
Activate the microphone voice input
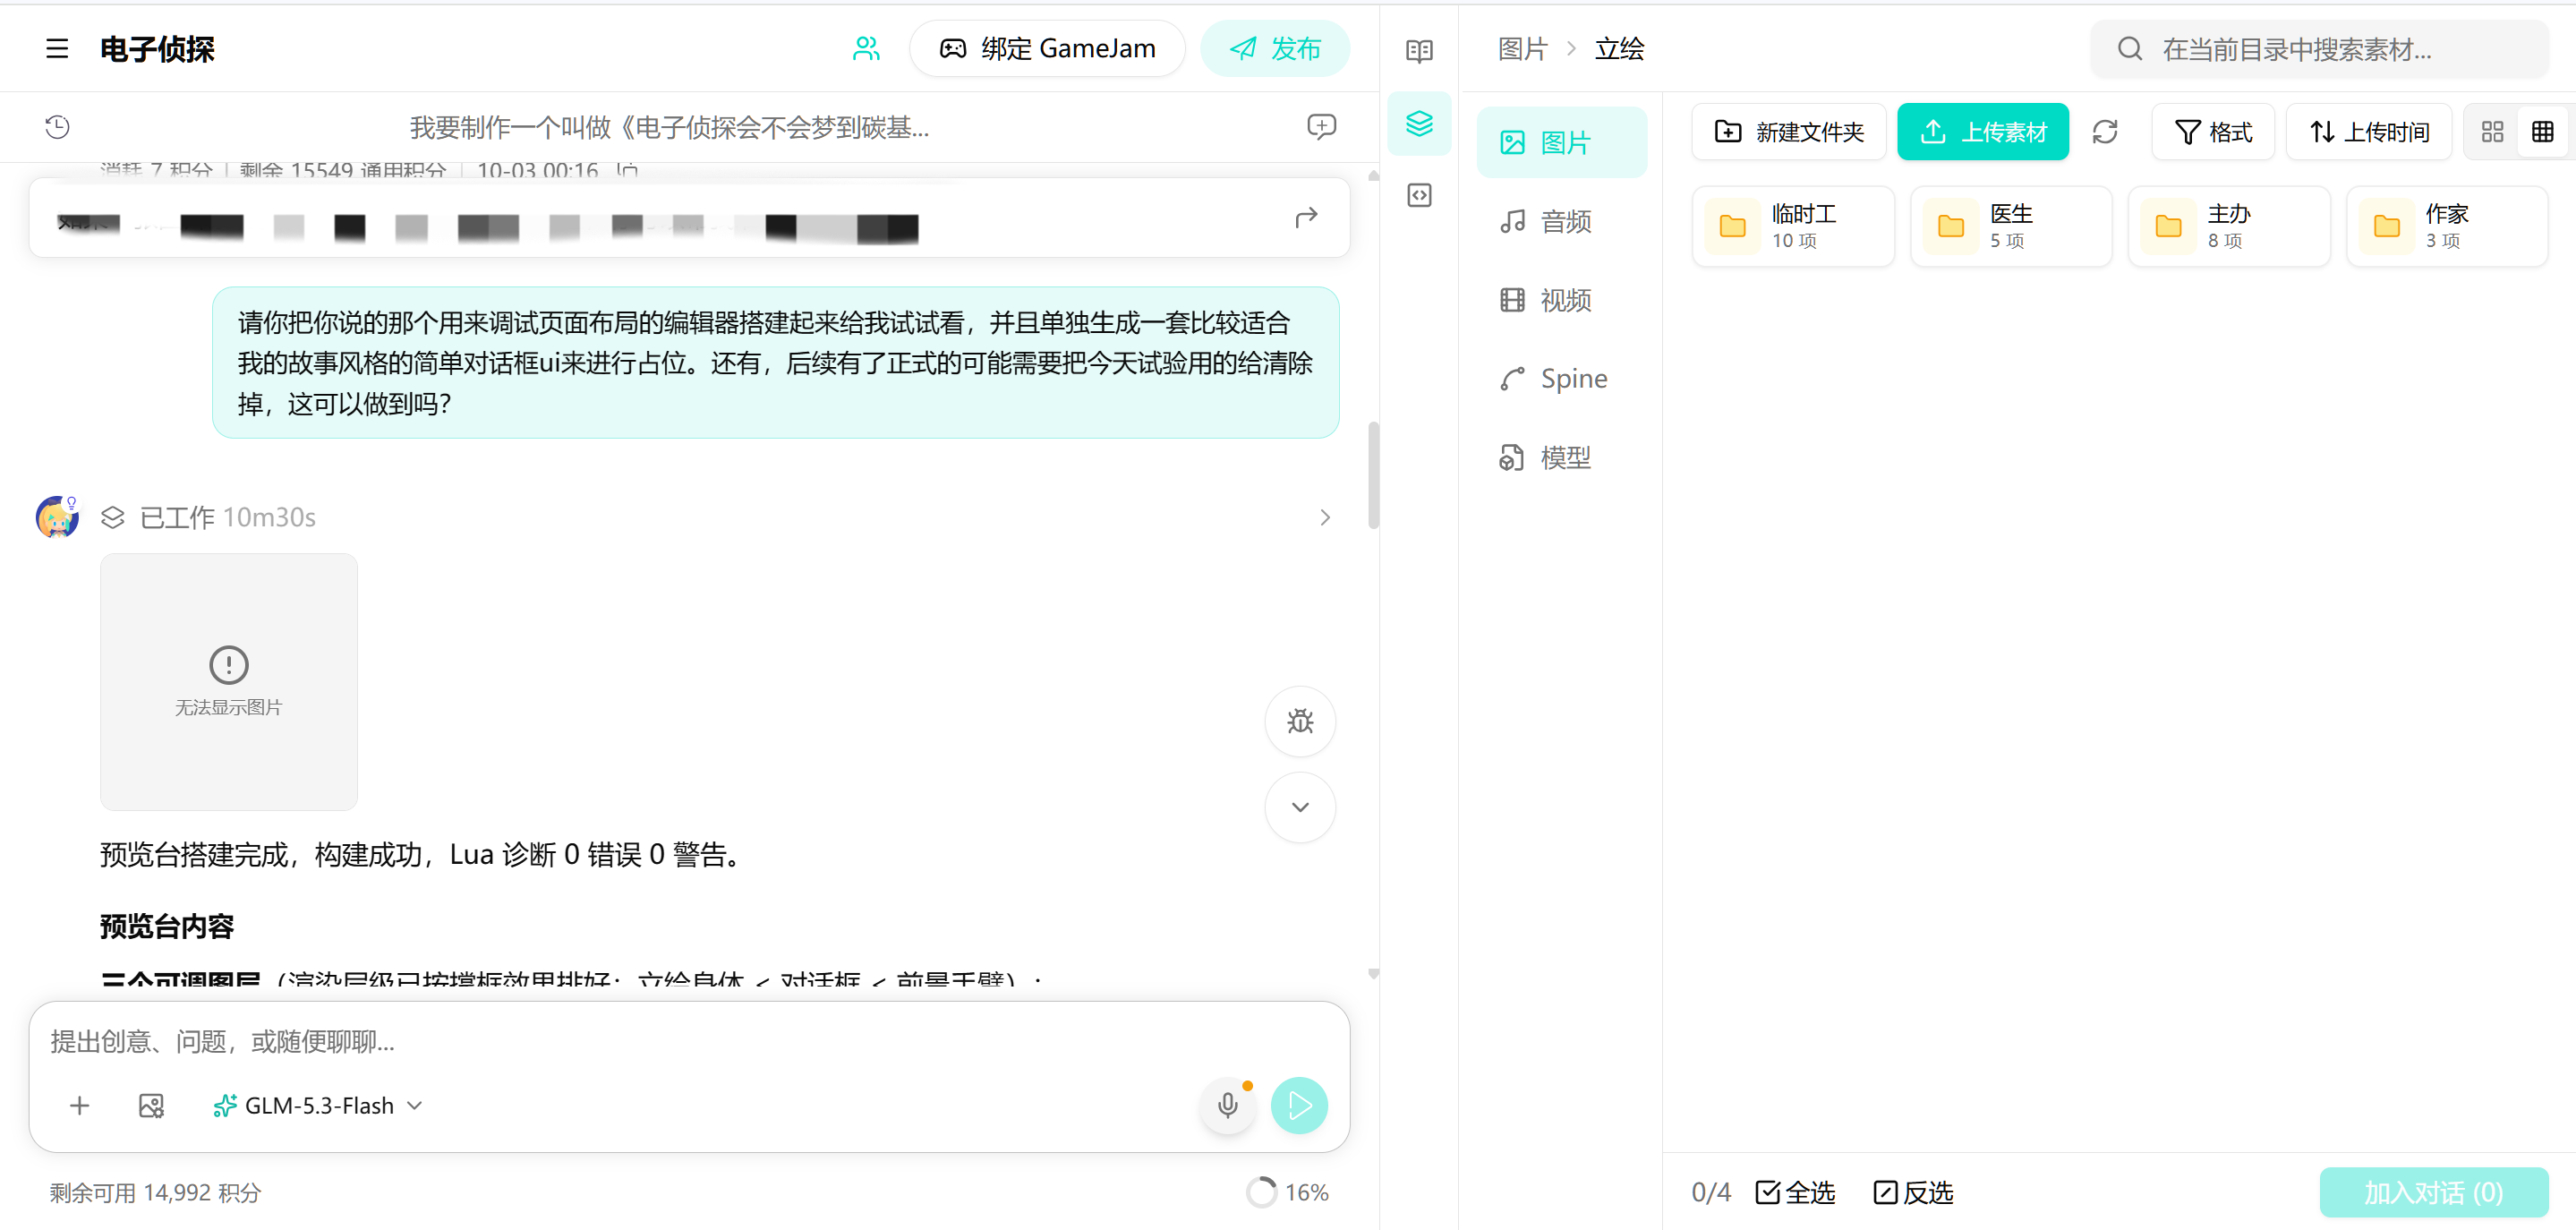[1227, 1105]
